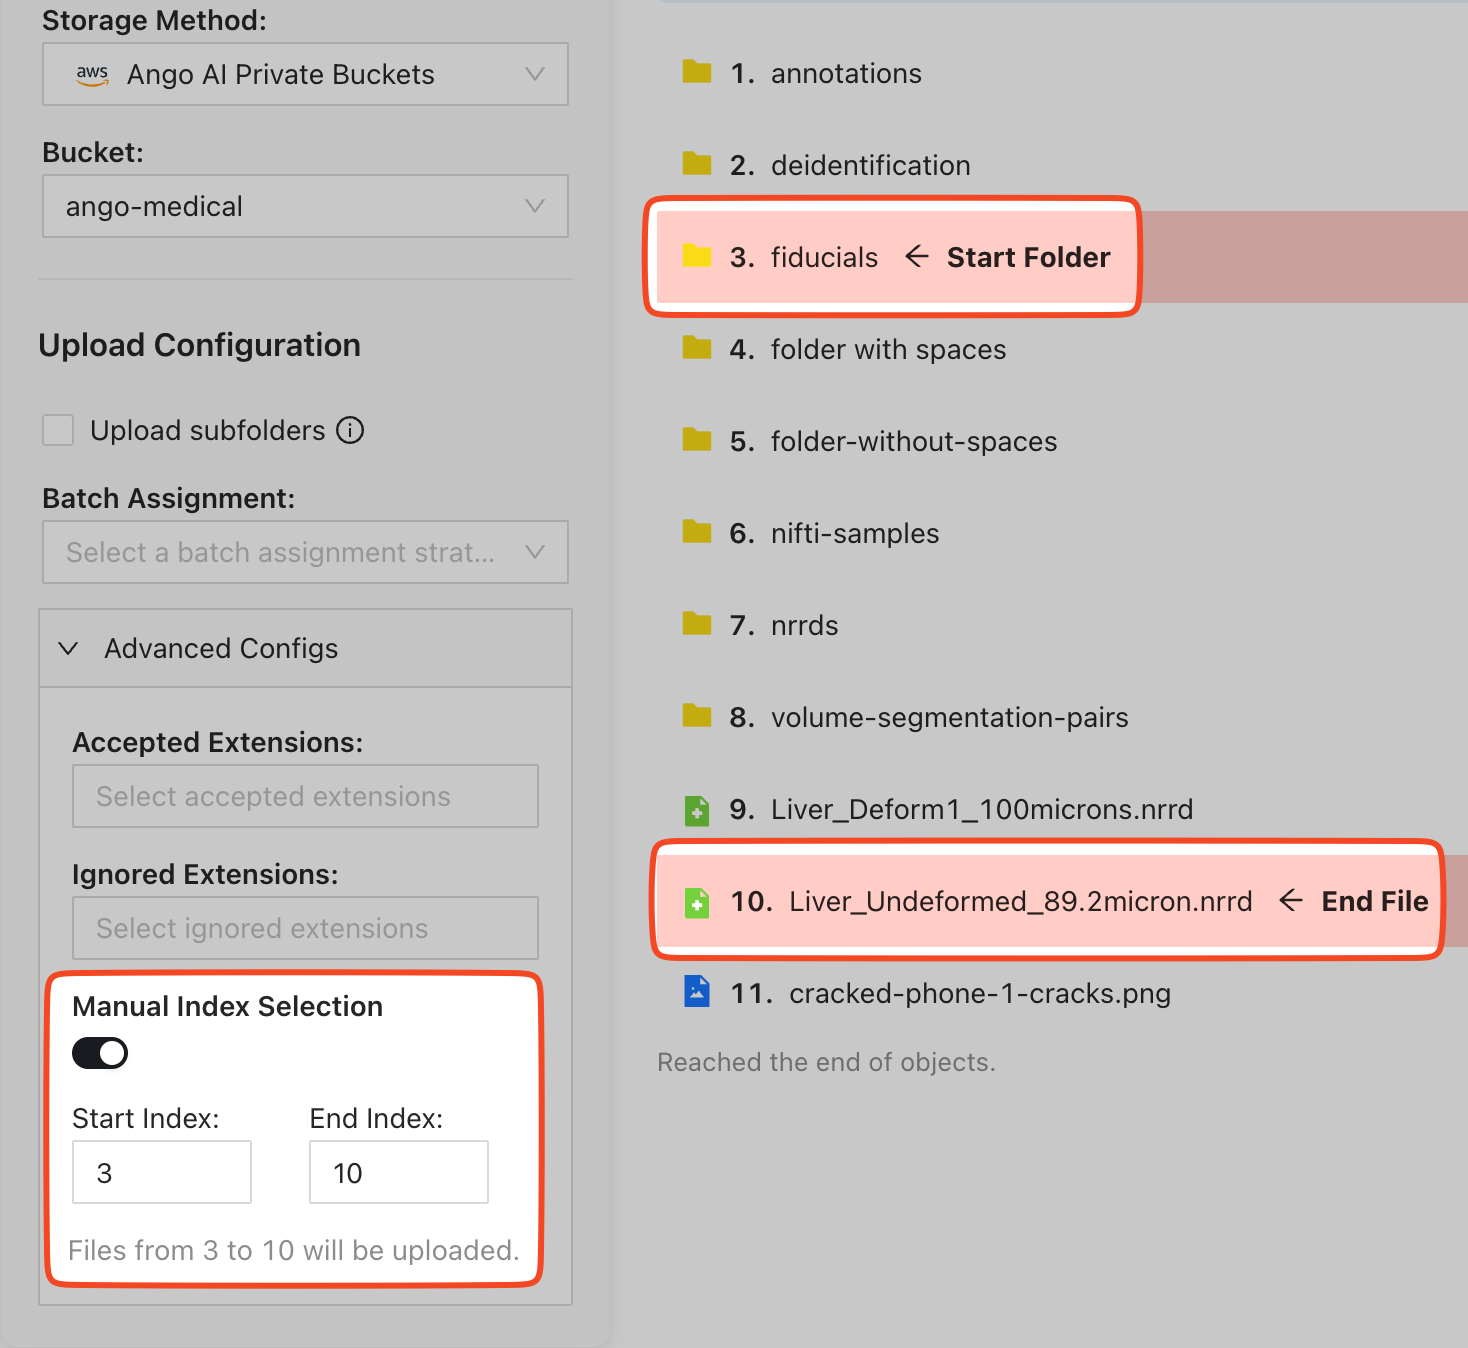Select the folder with spaces entry
Image resolution: width=1468 pixels, height=1348 pixels.
pos(888,349)
